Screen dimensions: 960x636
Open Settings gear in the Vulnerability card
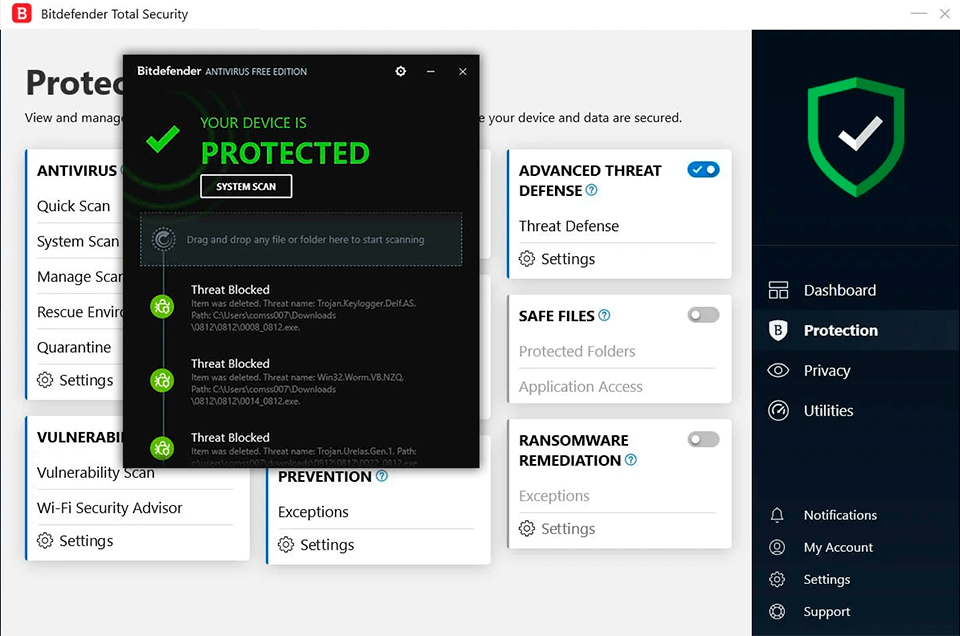(45, 541)
